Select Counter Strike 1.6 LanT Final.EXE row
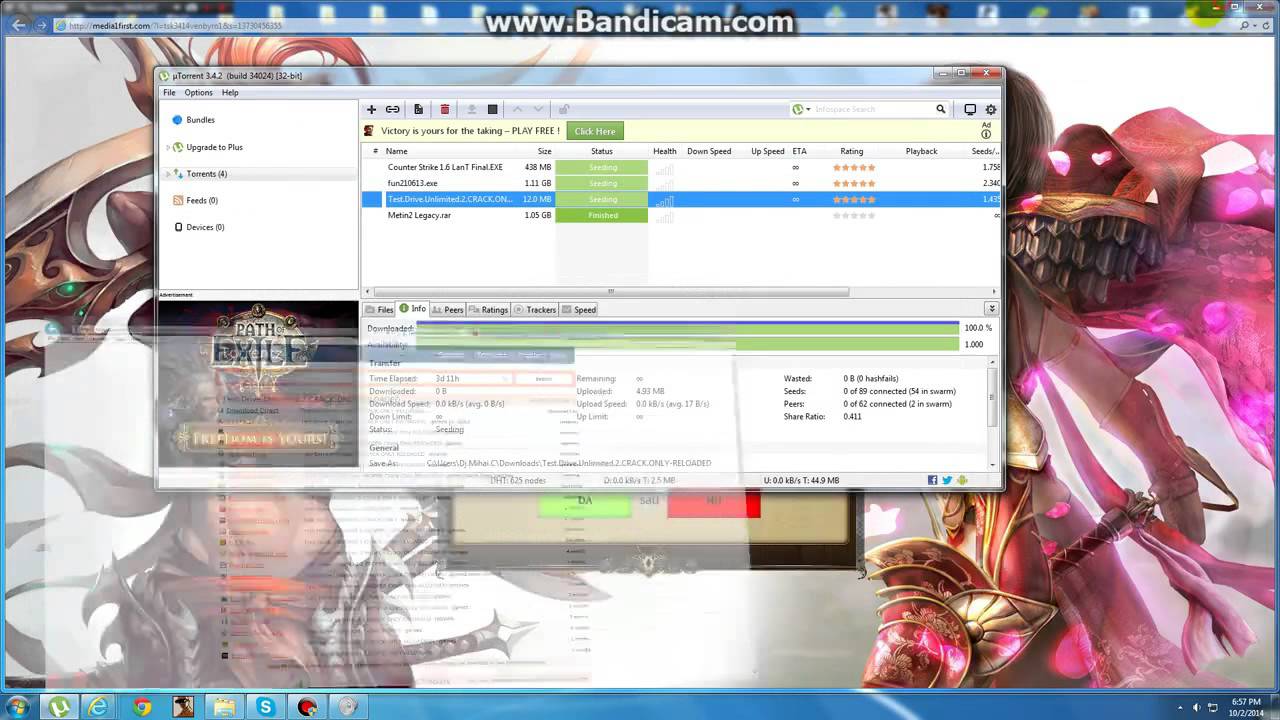The image size is (1280, 720). [680, 167]
